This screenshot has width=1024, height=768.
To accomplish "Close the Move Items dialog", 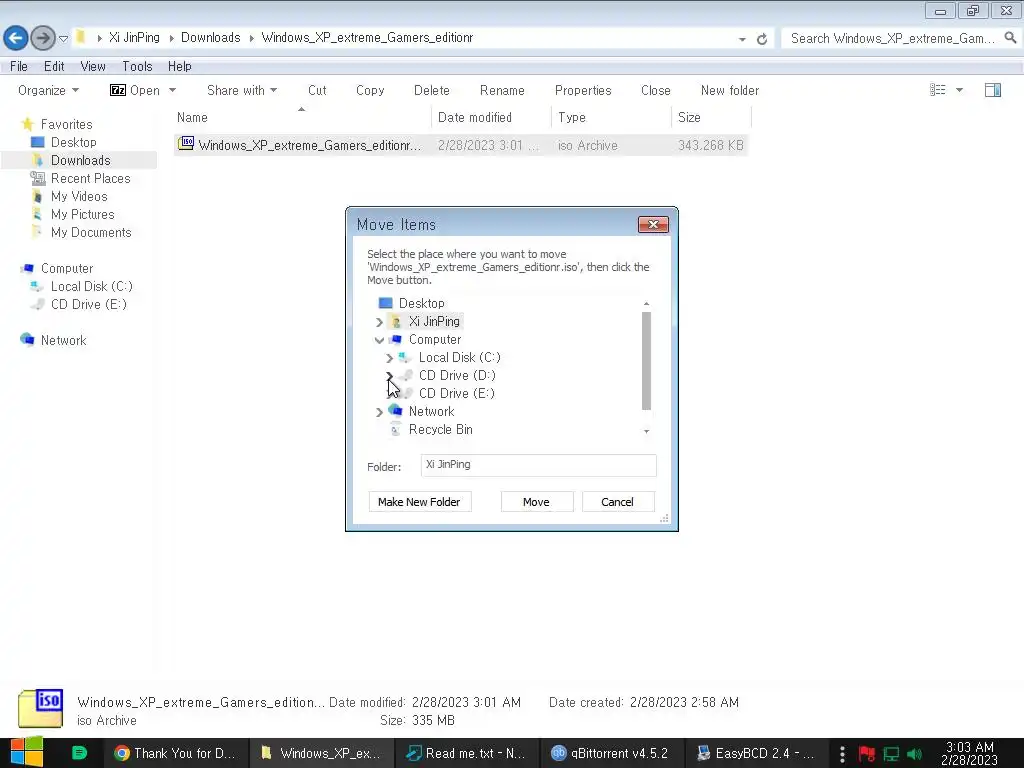I will point(653,225).
